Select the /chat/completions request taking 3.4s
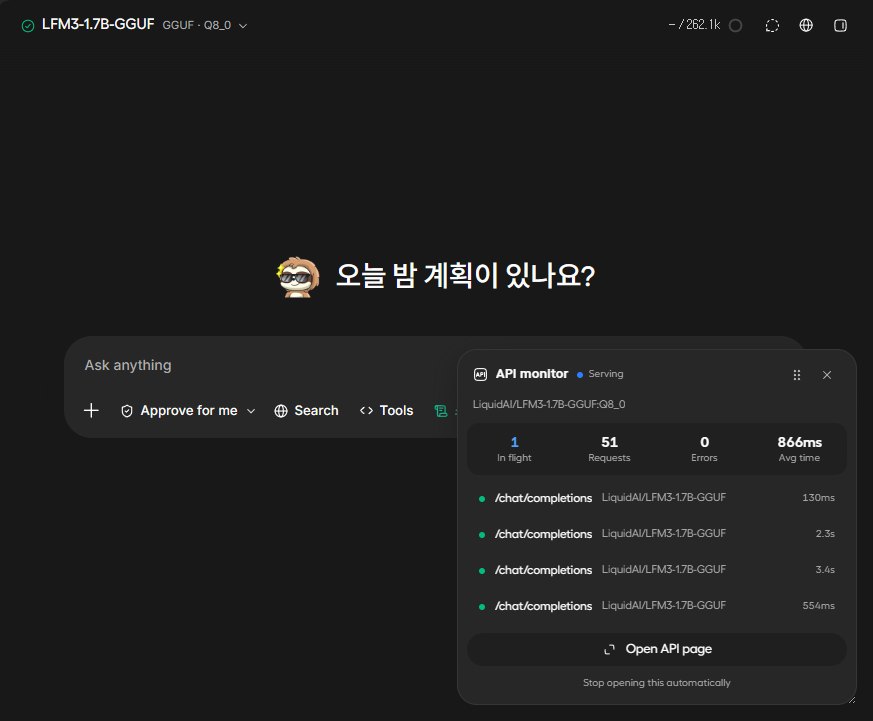This screenshot has width=873, height=721. (657, 570)
